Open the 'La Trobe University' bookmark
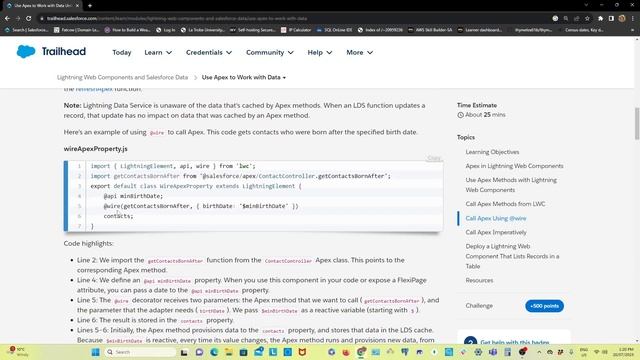 pos(202,30)
